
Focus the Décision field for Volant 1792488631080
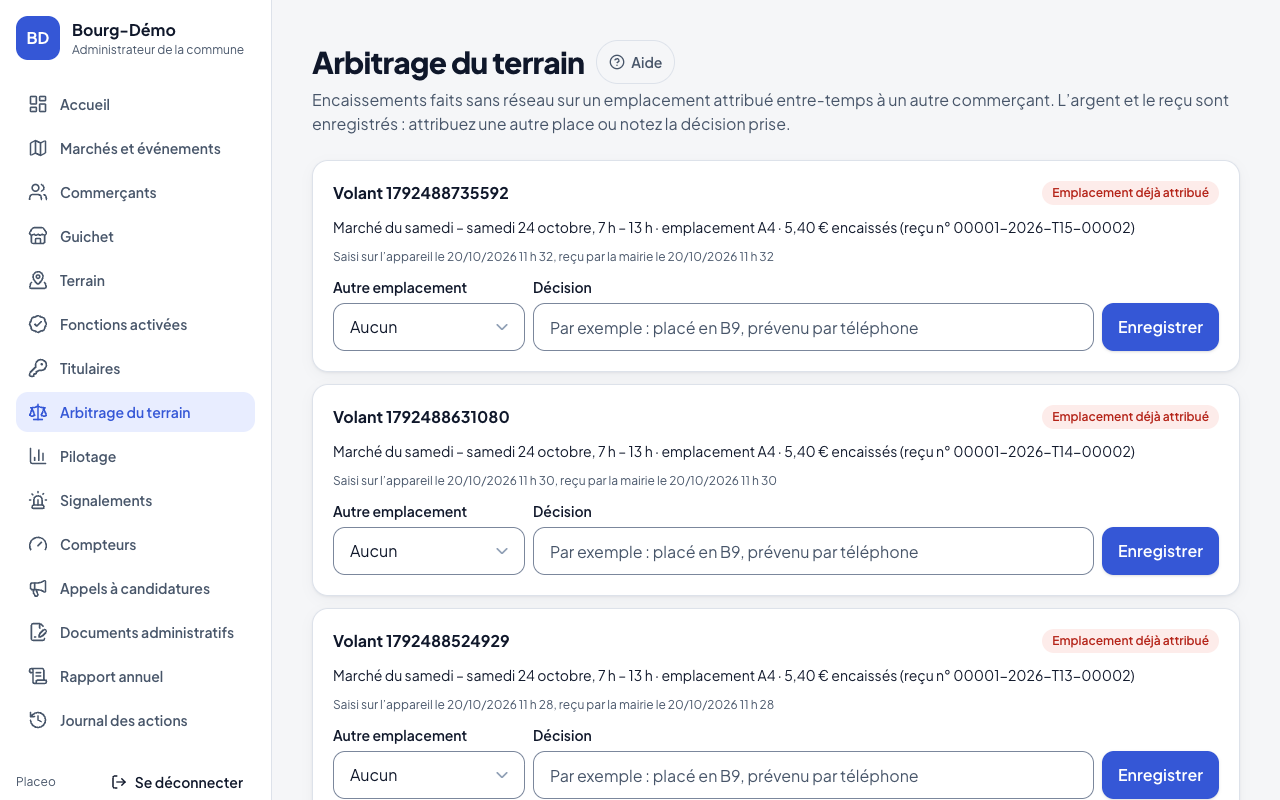click(813, 551)
